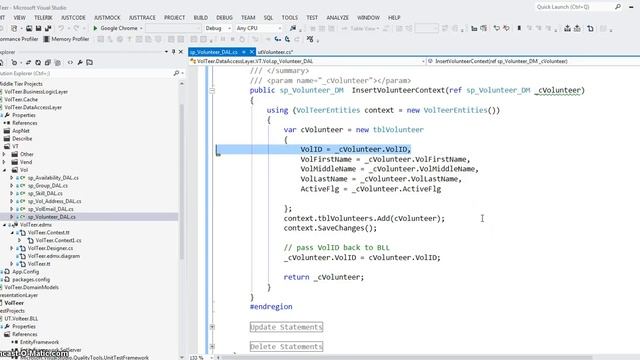Click the Solution Explorer search box
Viewport: 640px width, 360px height.
click(x=86, y=73)
